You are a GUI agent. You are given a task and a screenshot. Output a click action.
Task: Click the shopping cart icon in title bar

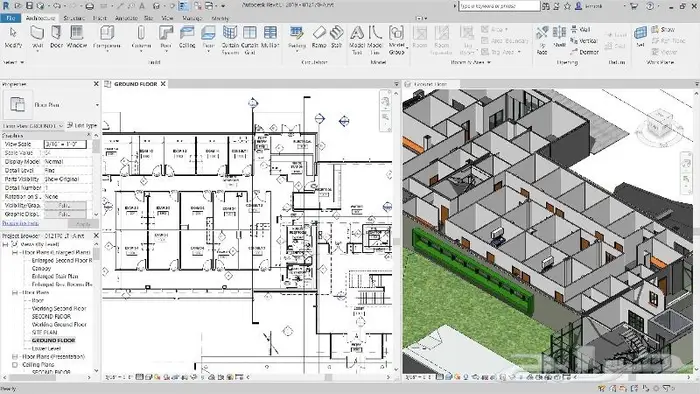click(x=633, y=6)
